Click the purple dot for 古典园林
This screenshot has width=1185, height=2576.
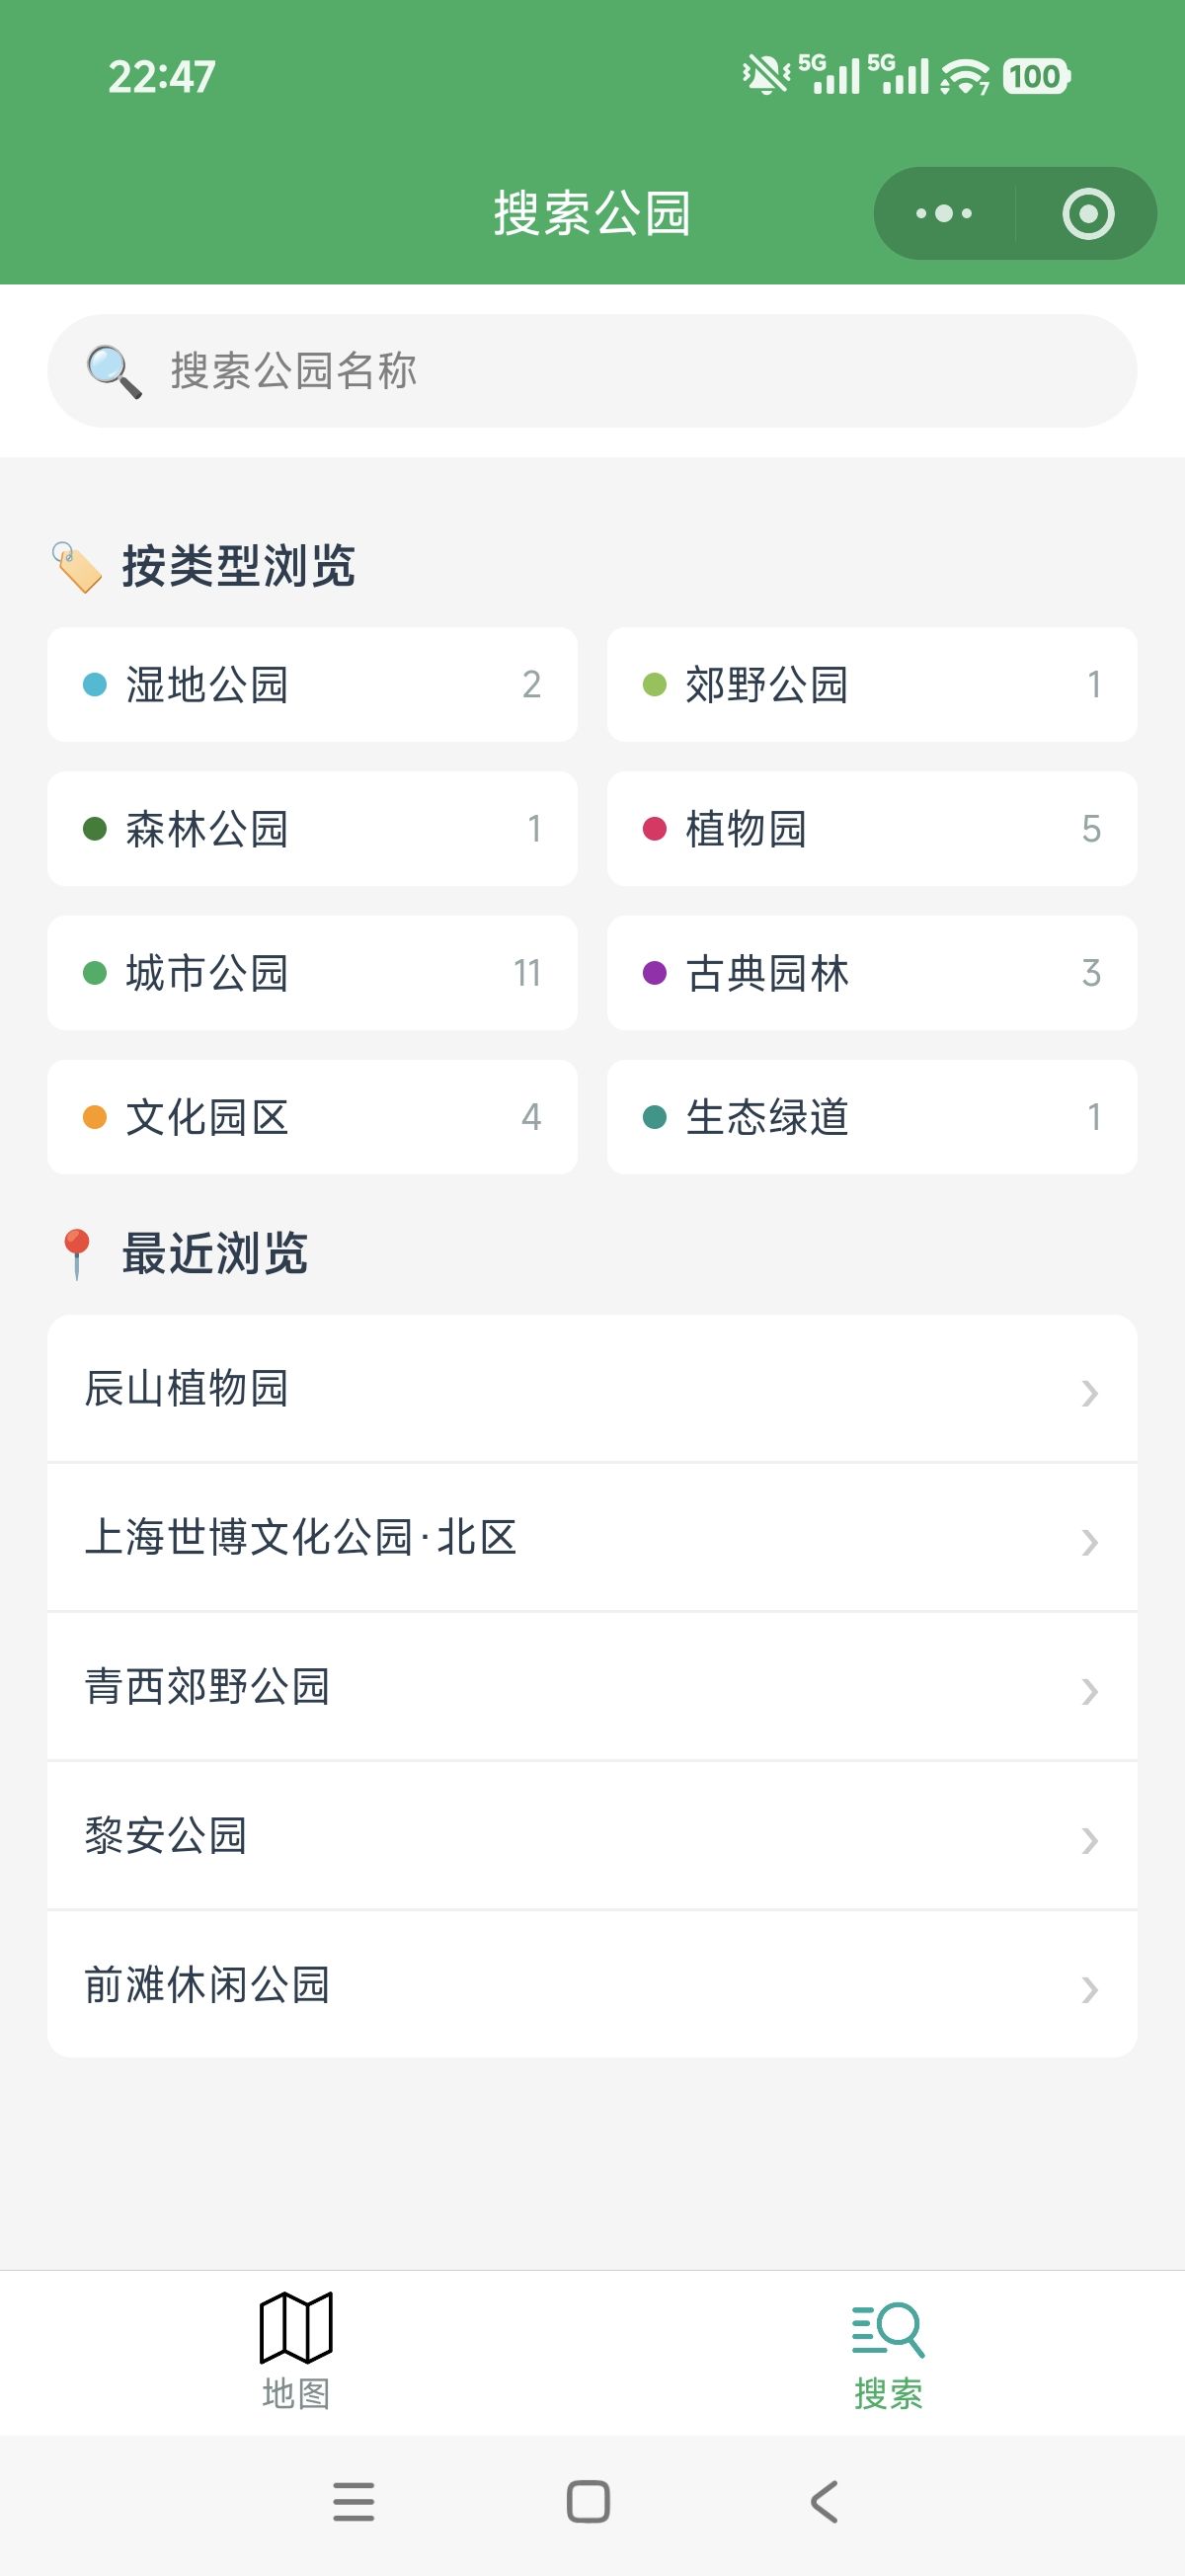tap(654, 973)
